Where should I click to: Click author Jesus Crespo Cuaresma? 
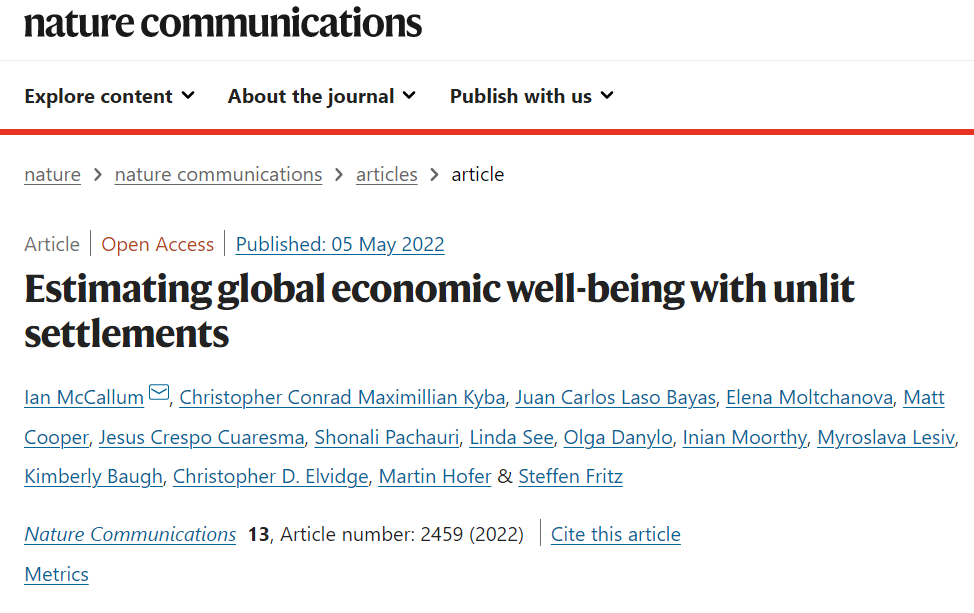pyautogui.click(x=202, y=437)
